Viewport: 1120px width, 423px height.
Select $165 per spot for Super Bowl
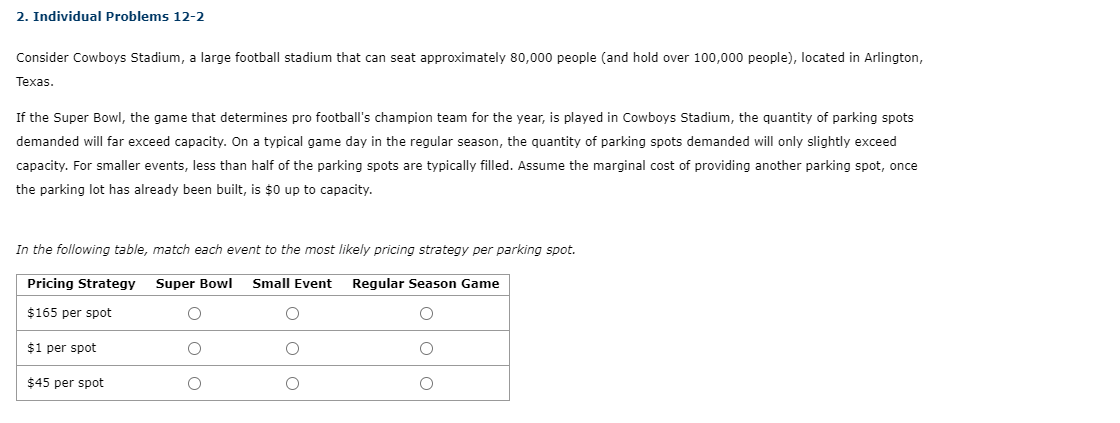click(x=194, y=314)
